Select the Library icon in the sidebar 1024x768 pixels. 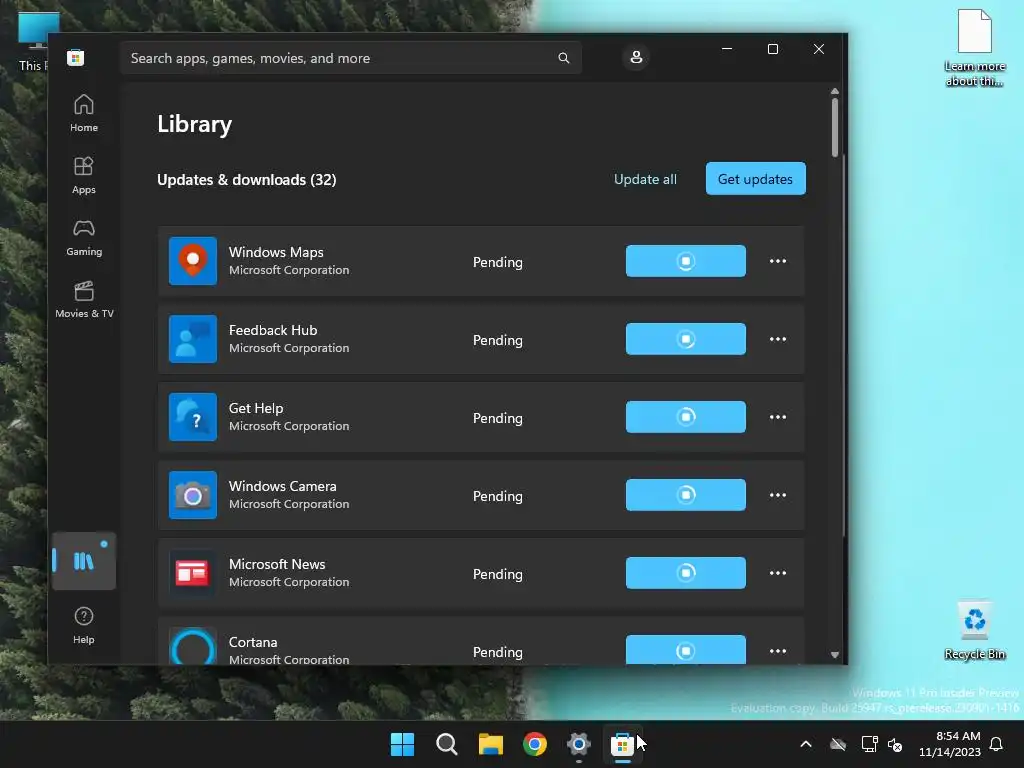click(x=84, y=561)
